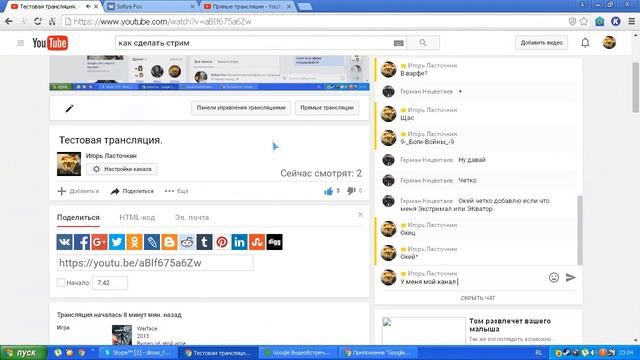
Task: Share on StumbleUpon icon
Action: tap(257, 242)
